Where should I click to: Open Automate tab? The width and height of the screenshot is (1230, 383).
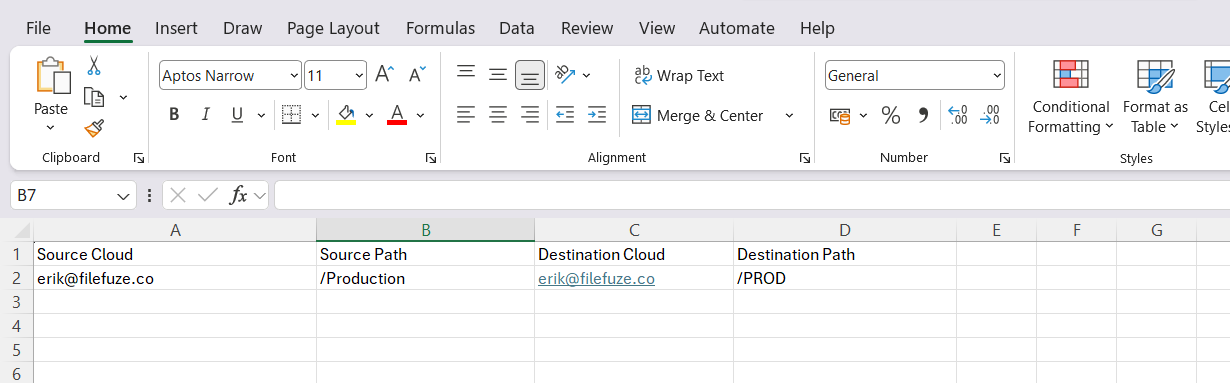737,28
